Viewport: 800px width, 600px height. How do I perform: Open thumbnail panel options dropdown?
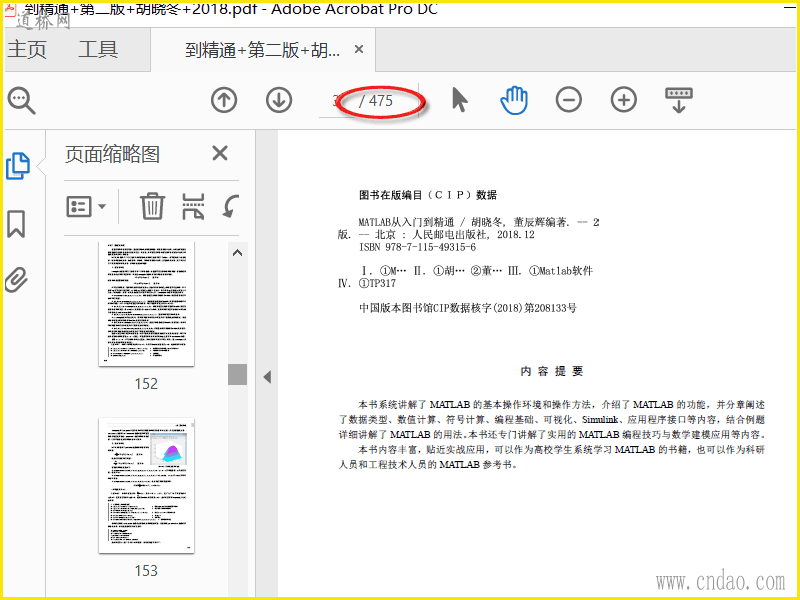click(86, 207)
